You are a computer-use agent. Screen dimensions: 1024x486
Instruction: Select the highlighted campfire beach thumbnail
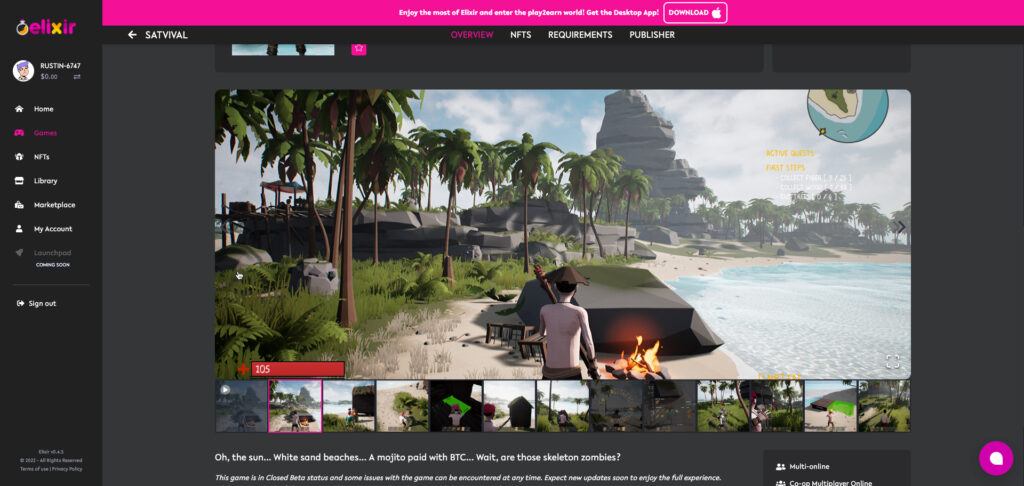click(295, 406)
